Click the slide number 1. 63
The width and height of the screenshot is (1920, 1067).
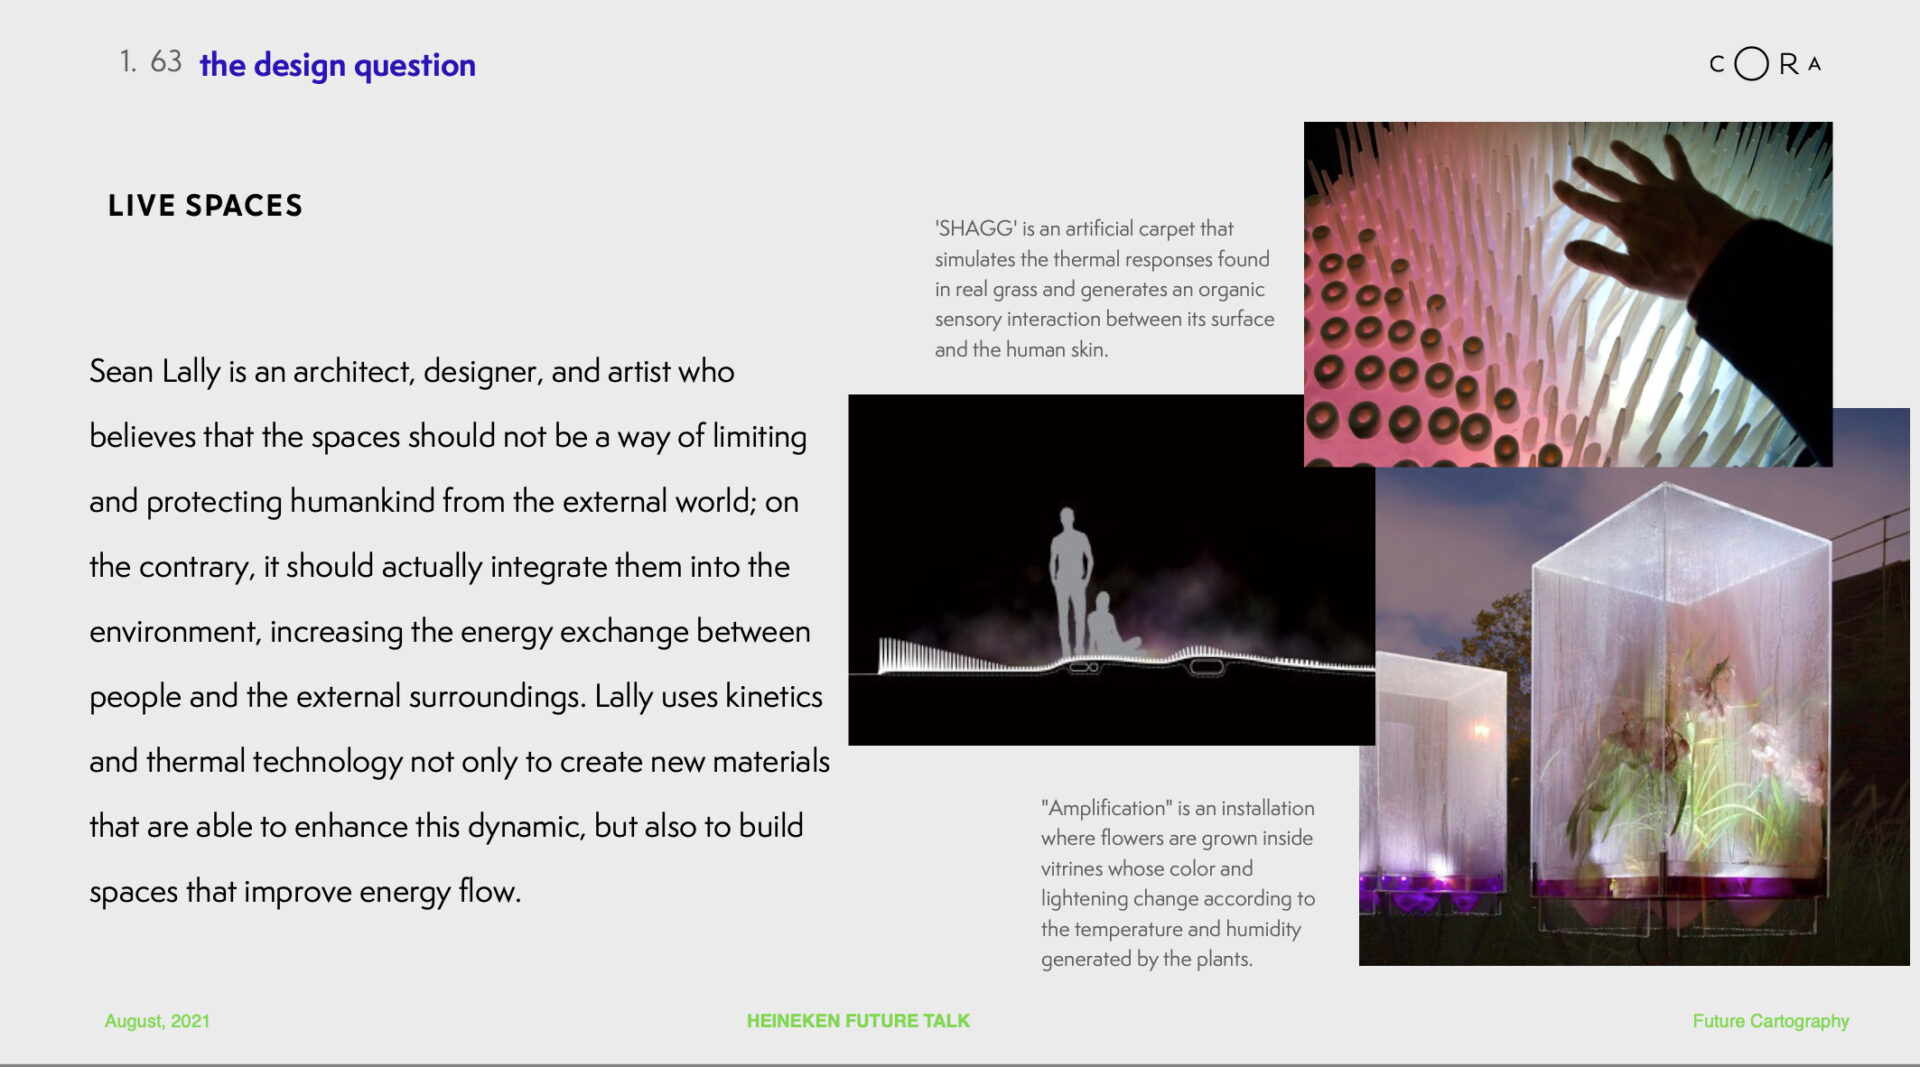pyautogui.click(x=150, y=62)
